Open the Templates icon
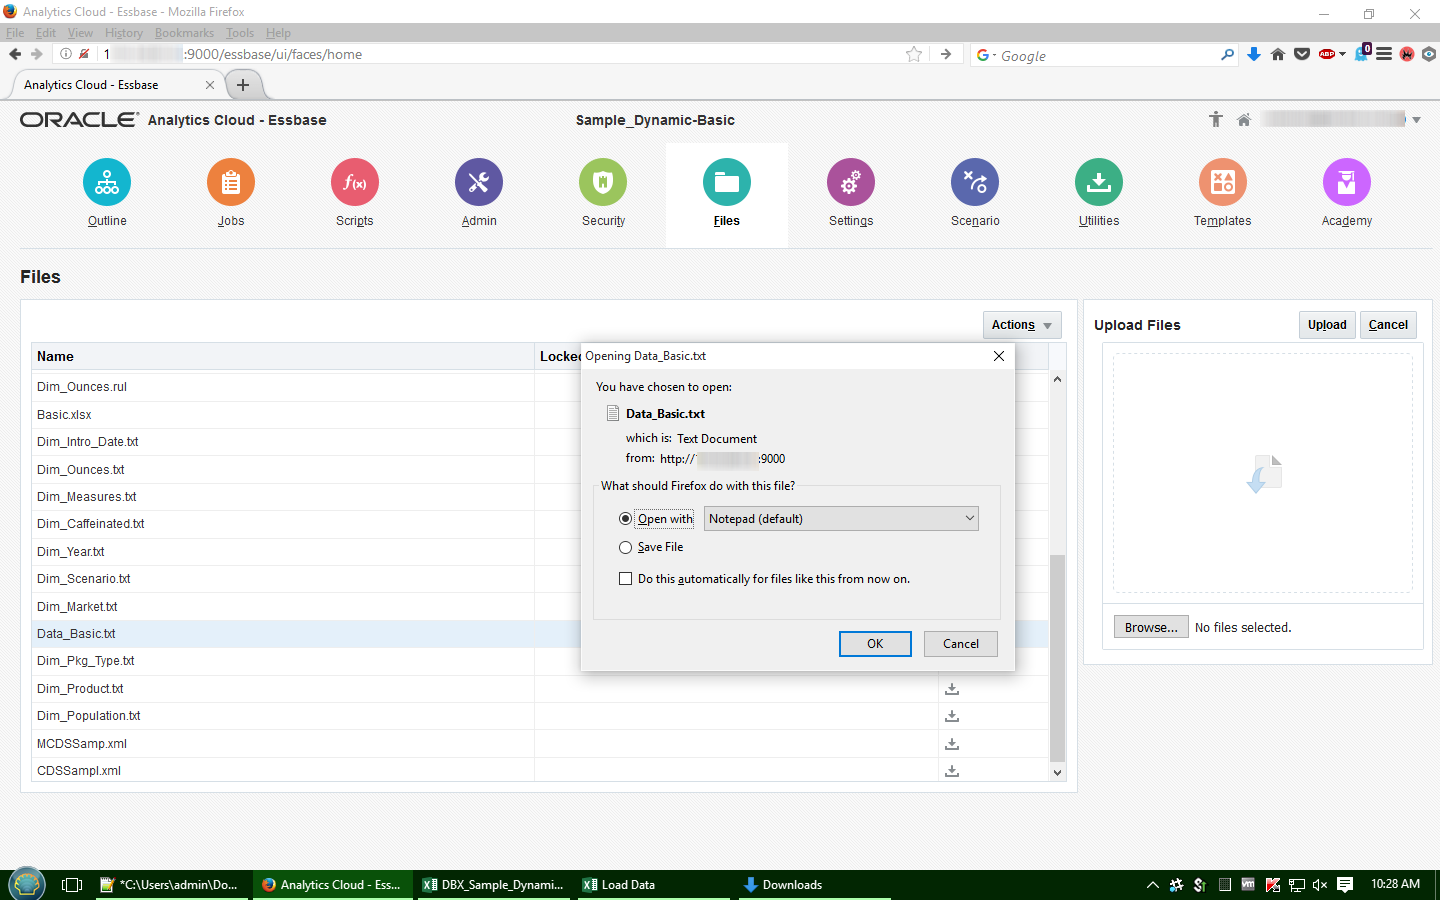The image size is (1440, 900). click(x=1223, y=182)
